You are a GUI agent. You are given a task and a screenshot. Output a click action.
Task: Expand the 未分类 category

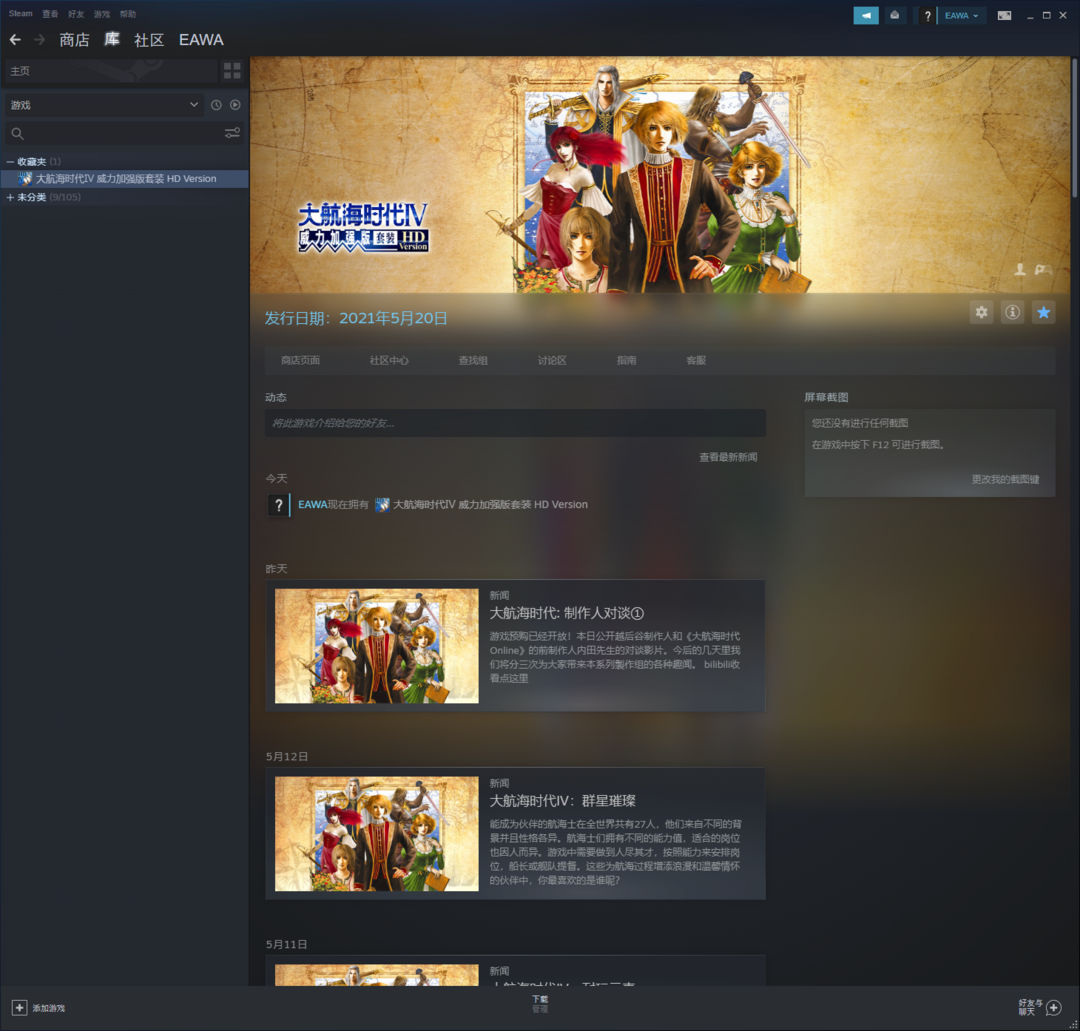[10, 198]
